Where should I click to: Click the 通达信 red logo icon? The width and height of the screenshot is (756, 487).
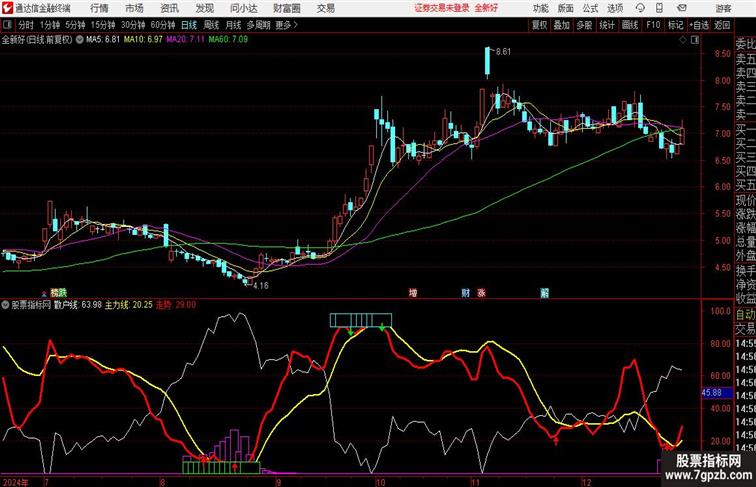click(x=7, y=8)
